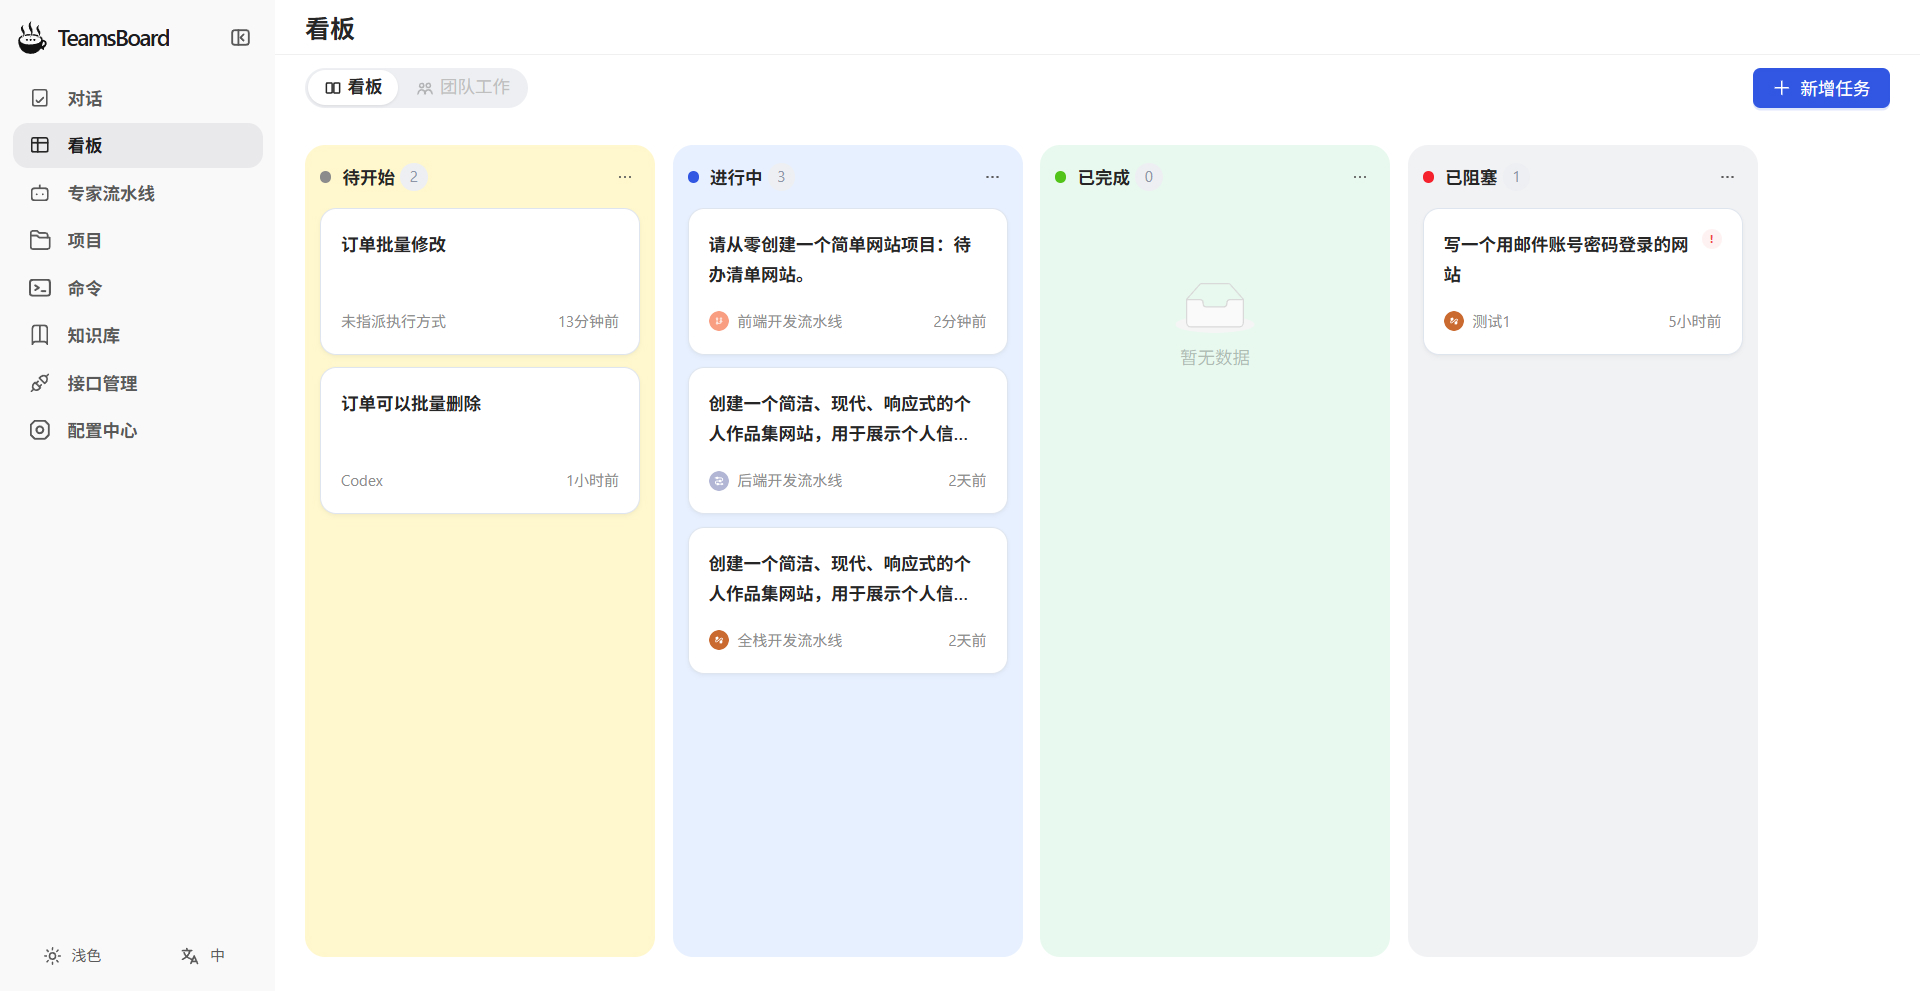Click the 知识库 book icon
This screenshot has width=1920, height=991.
pyautogui.click(x=40, y=335)
